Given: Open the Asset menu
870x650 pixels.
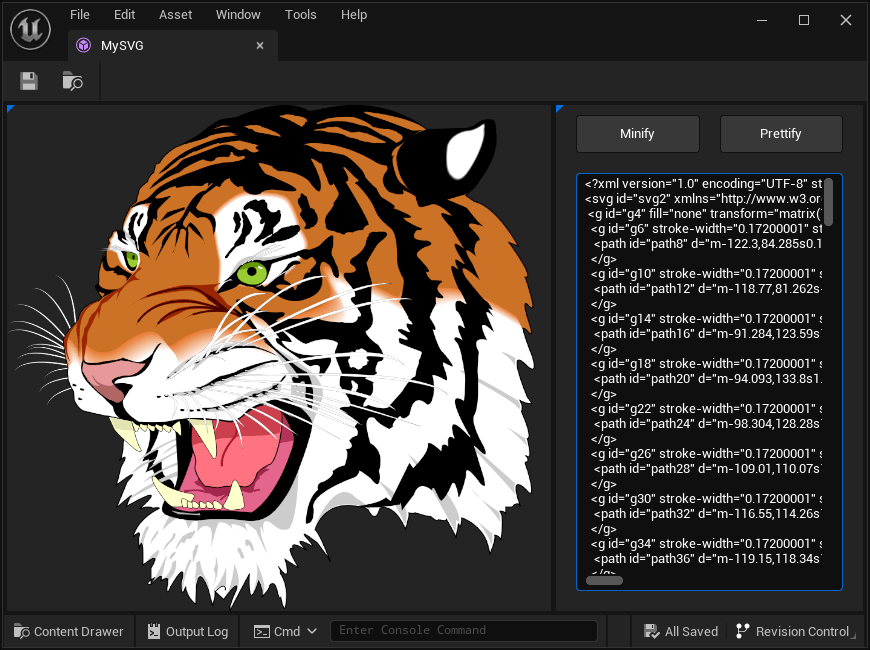Looking at the screenshot, I should (x=175, y=15).
